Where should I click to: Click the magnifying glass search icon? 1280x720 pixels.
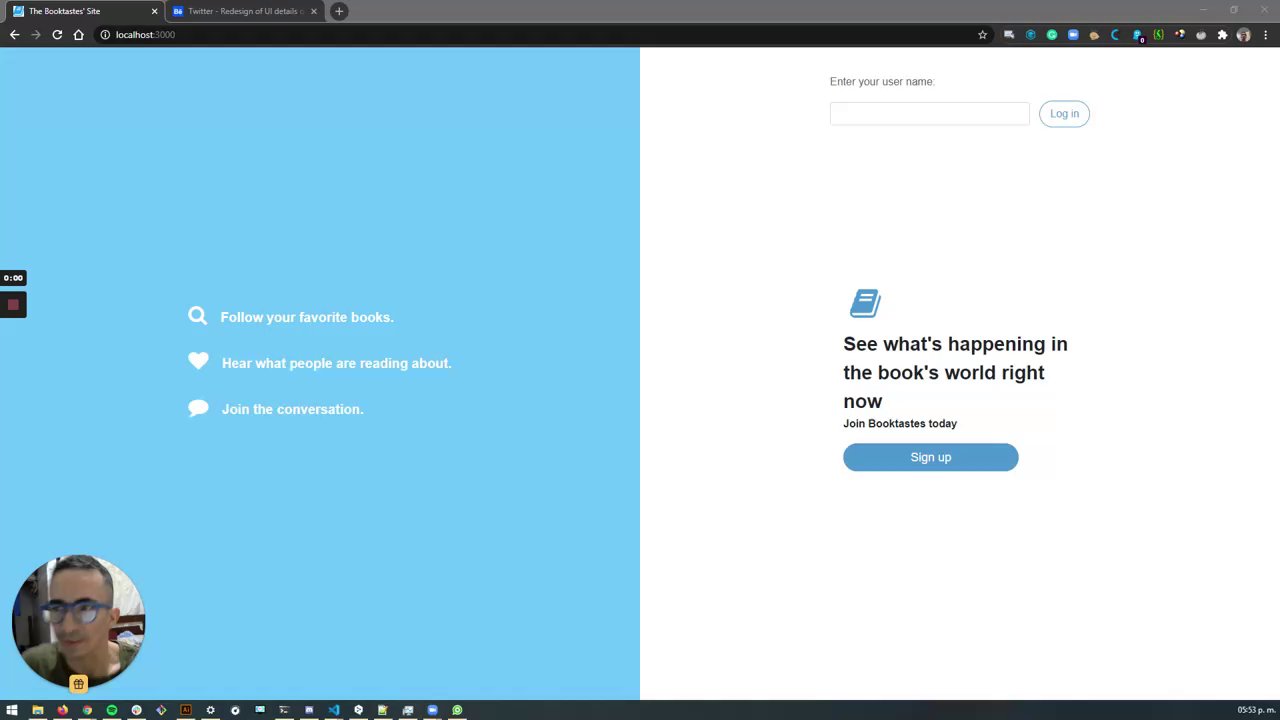[198, 316]
